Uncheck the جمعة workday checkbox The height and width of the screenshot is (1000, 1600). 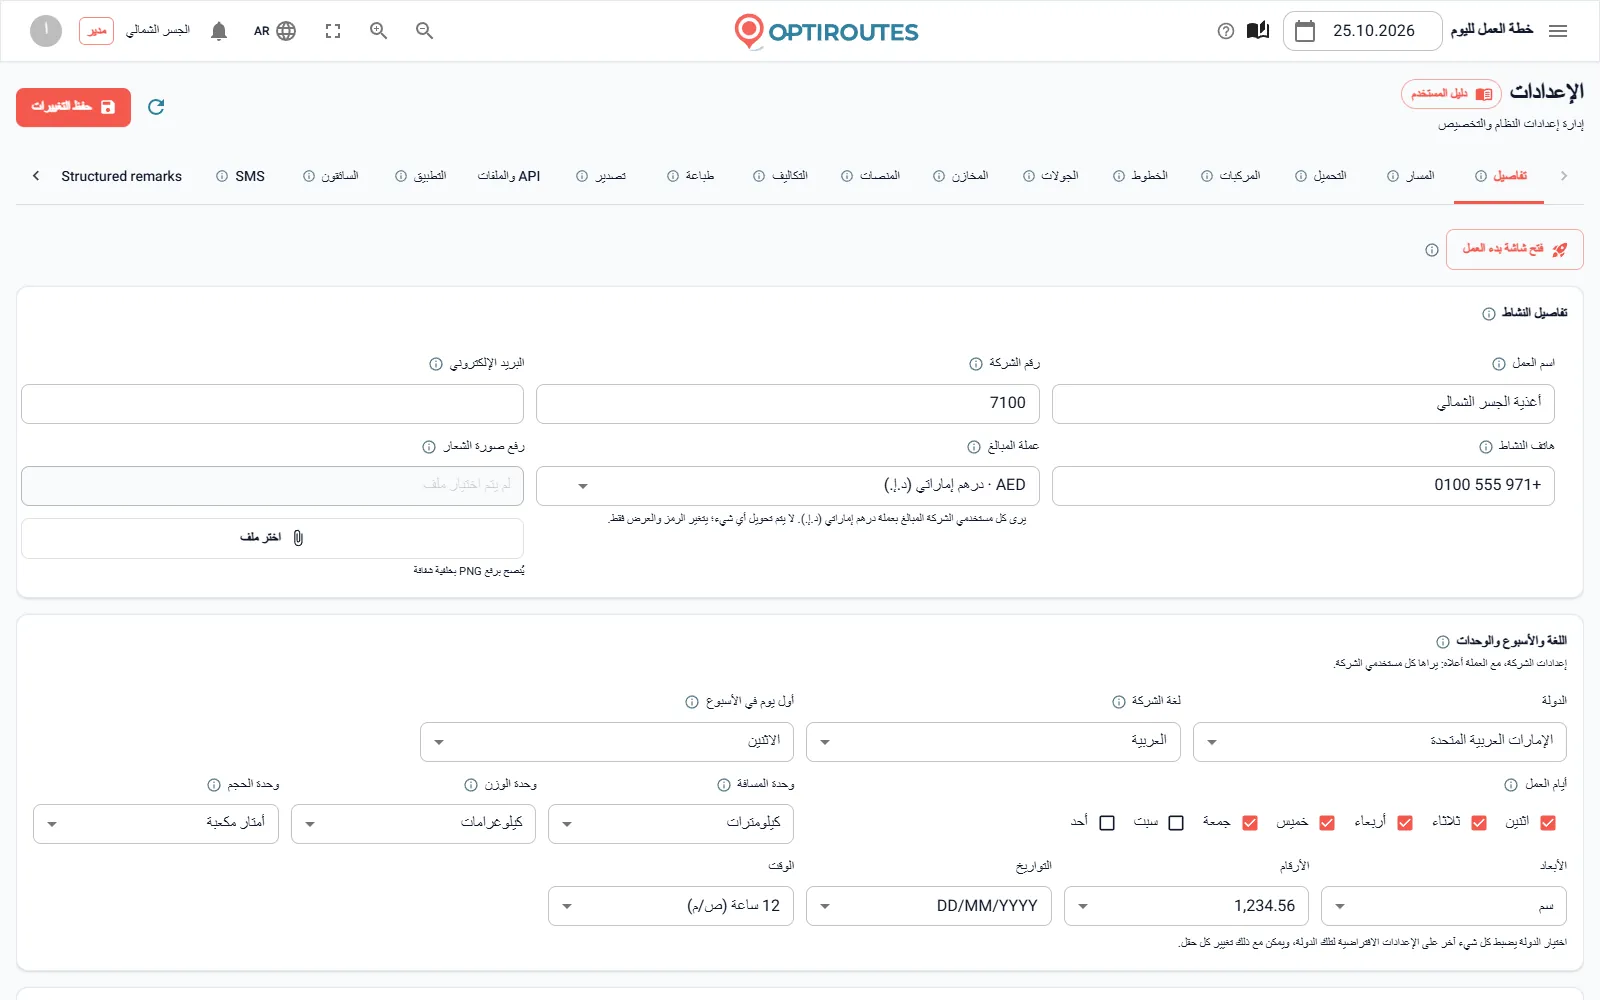[1250, 823]
